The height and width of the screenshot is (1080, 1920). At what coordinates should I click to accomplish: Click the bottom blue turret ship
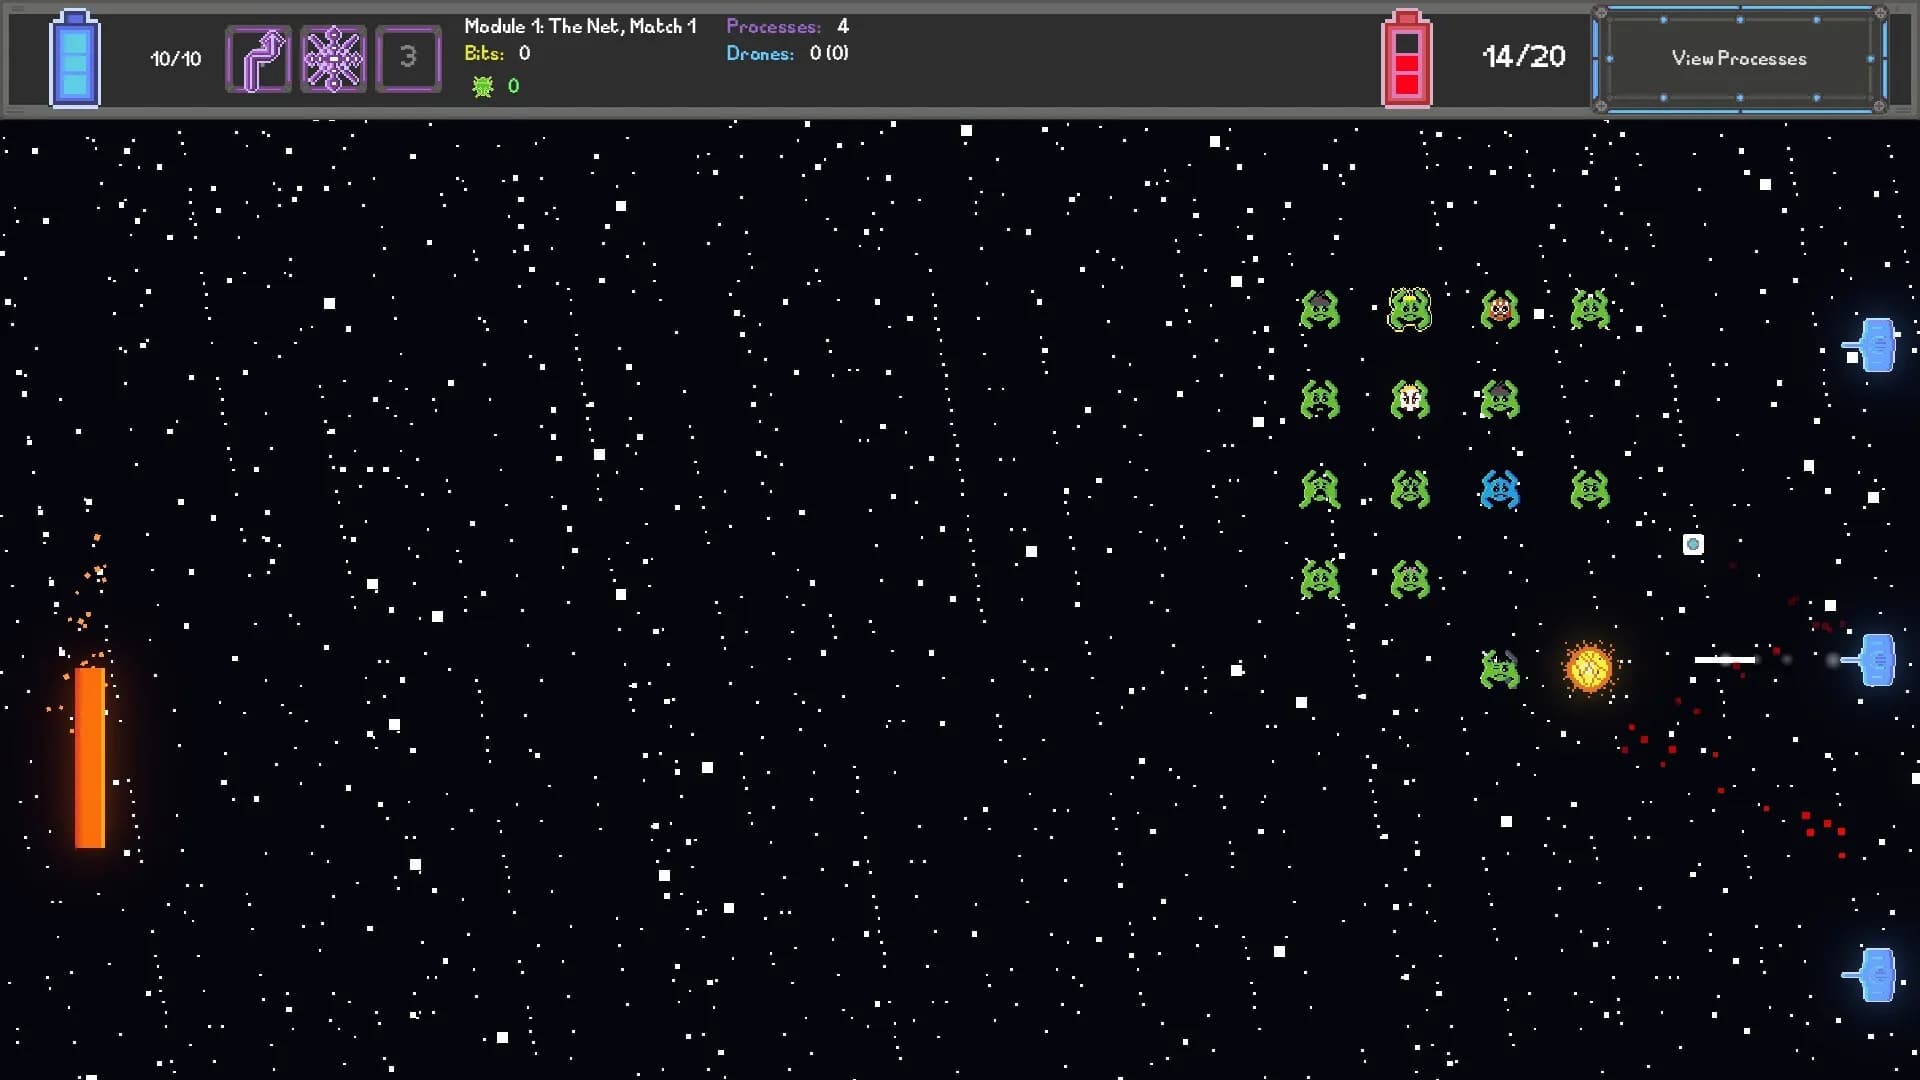(1870, 975)
